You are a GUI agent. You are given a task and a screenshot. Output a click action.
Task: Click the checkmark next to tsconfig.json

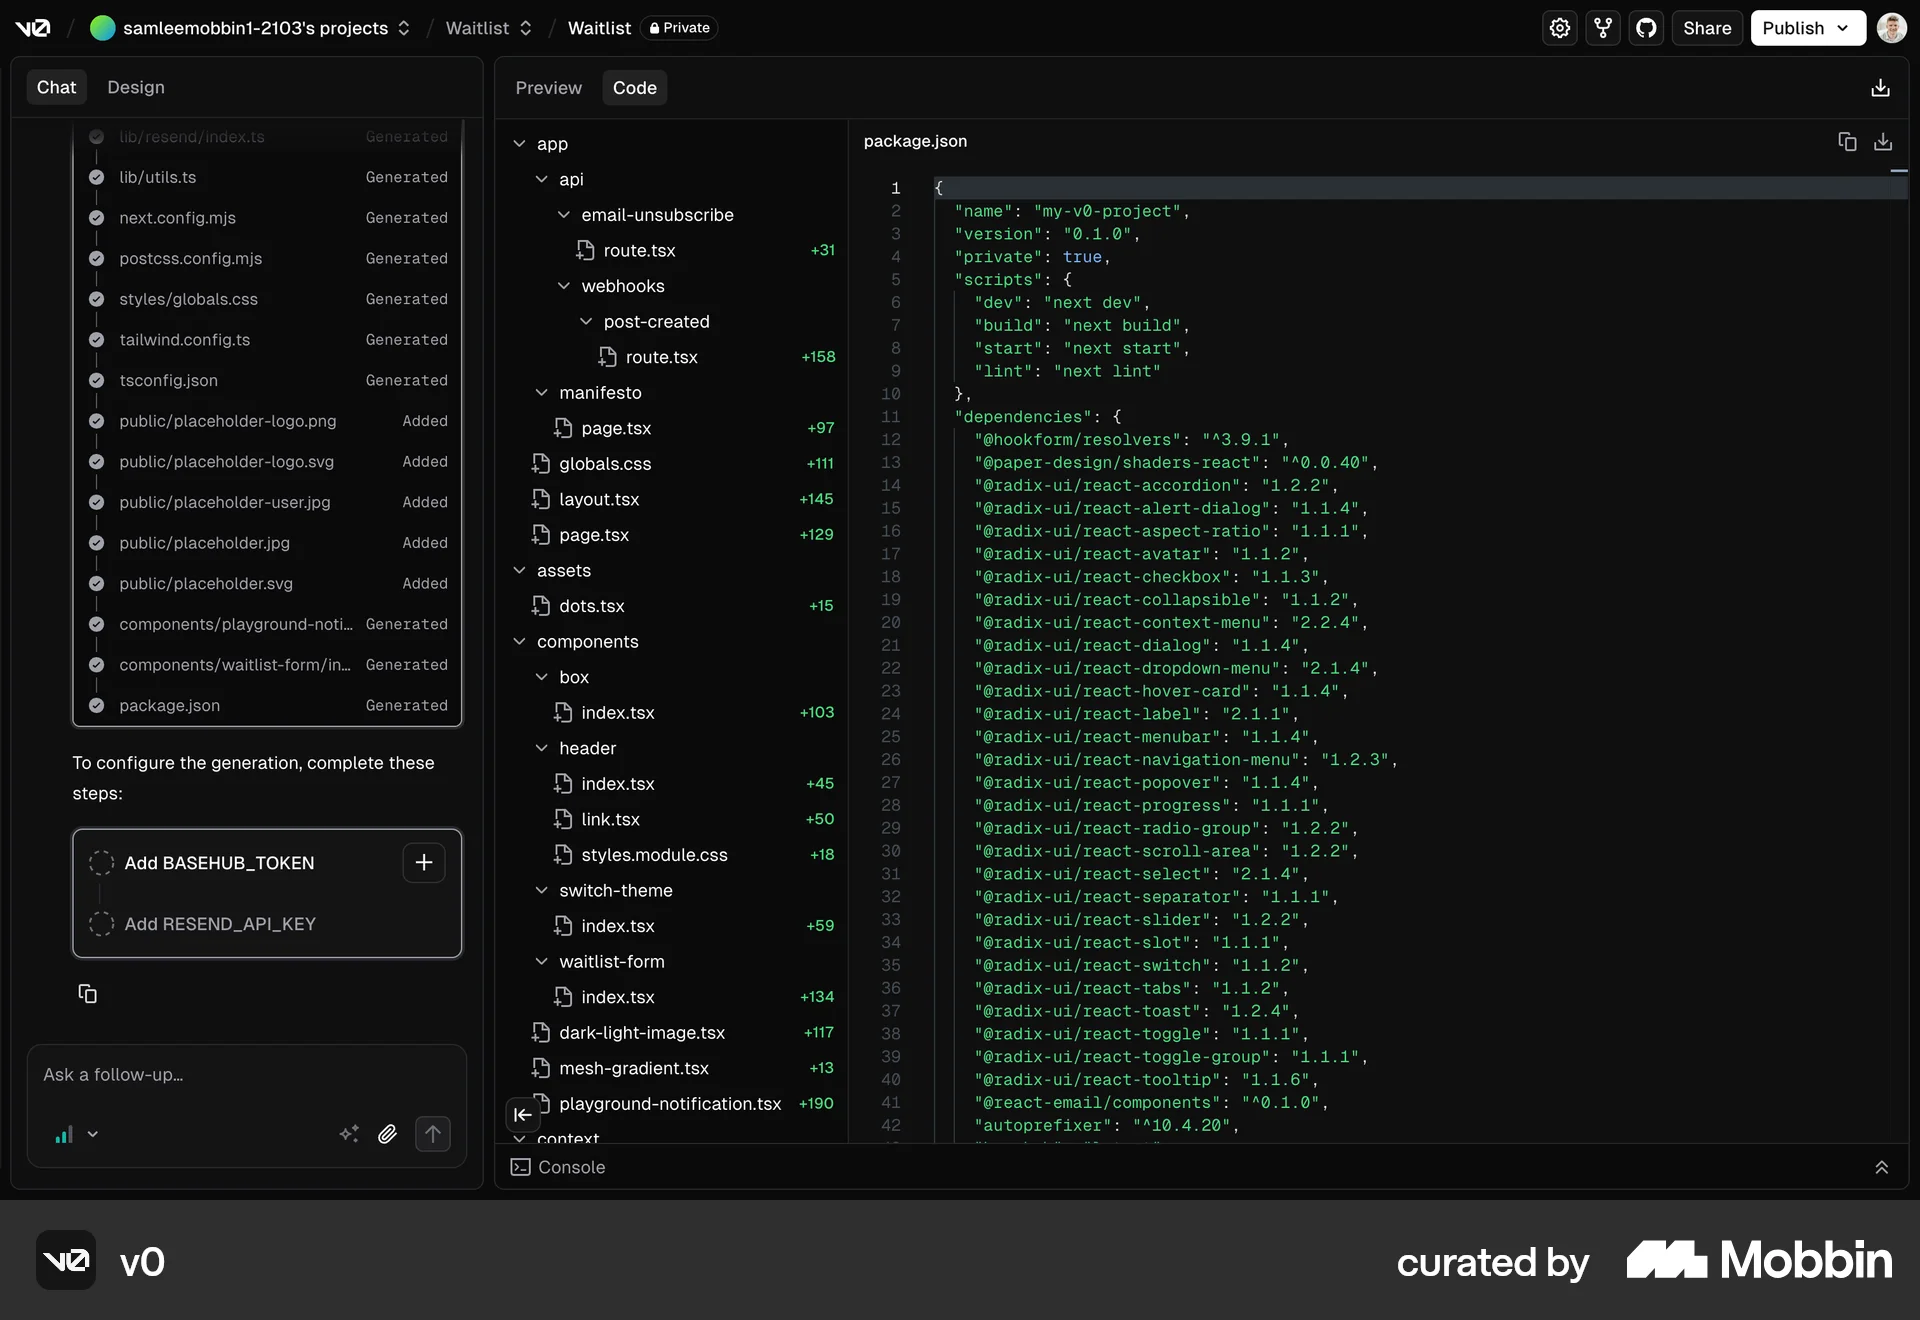pyautogui.click(x=96, y=381)
